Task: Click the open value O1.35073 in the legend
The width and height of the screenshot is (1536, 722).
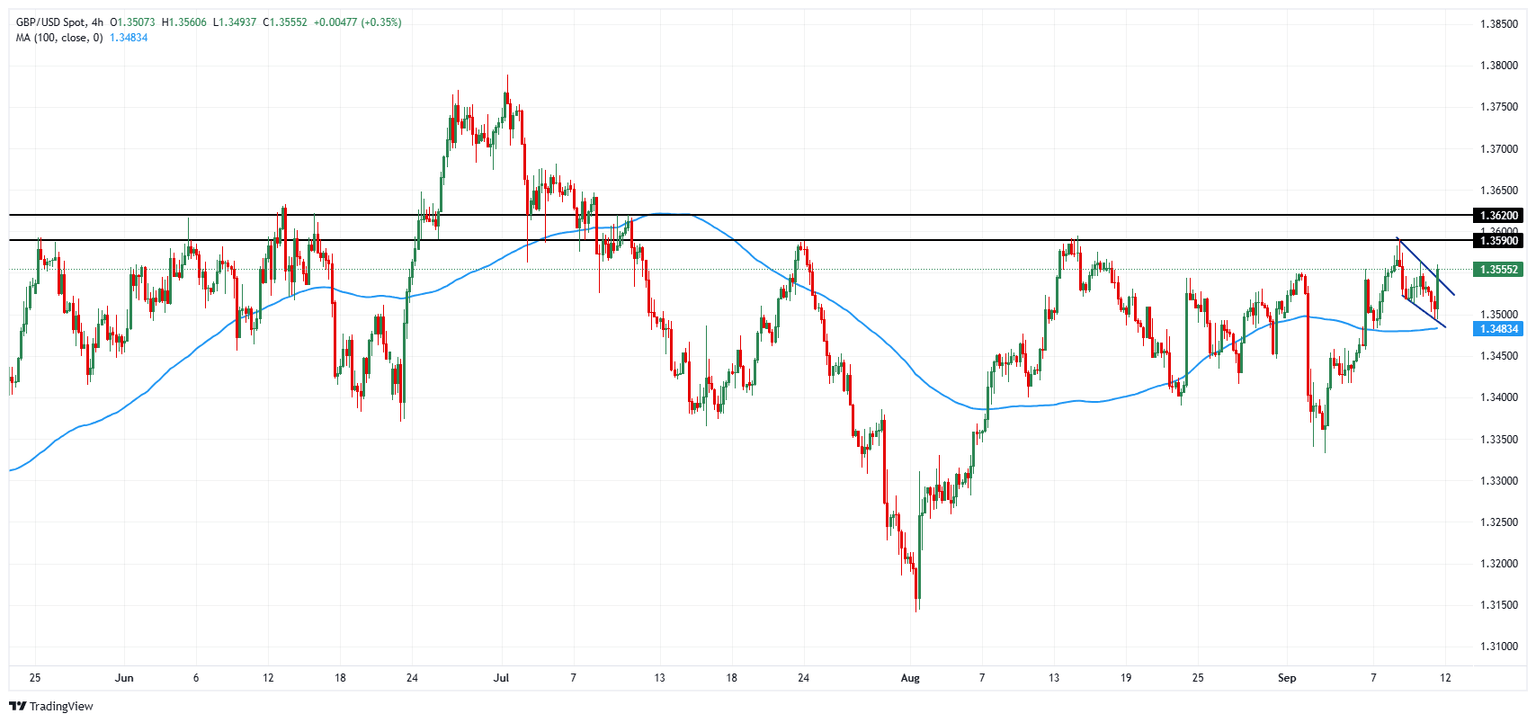Action: (132, 18)
